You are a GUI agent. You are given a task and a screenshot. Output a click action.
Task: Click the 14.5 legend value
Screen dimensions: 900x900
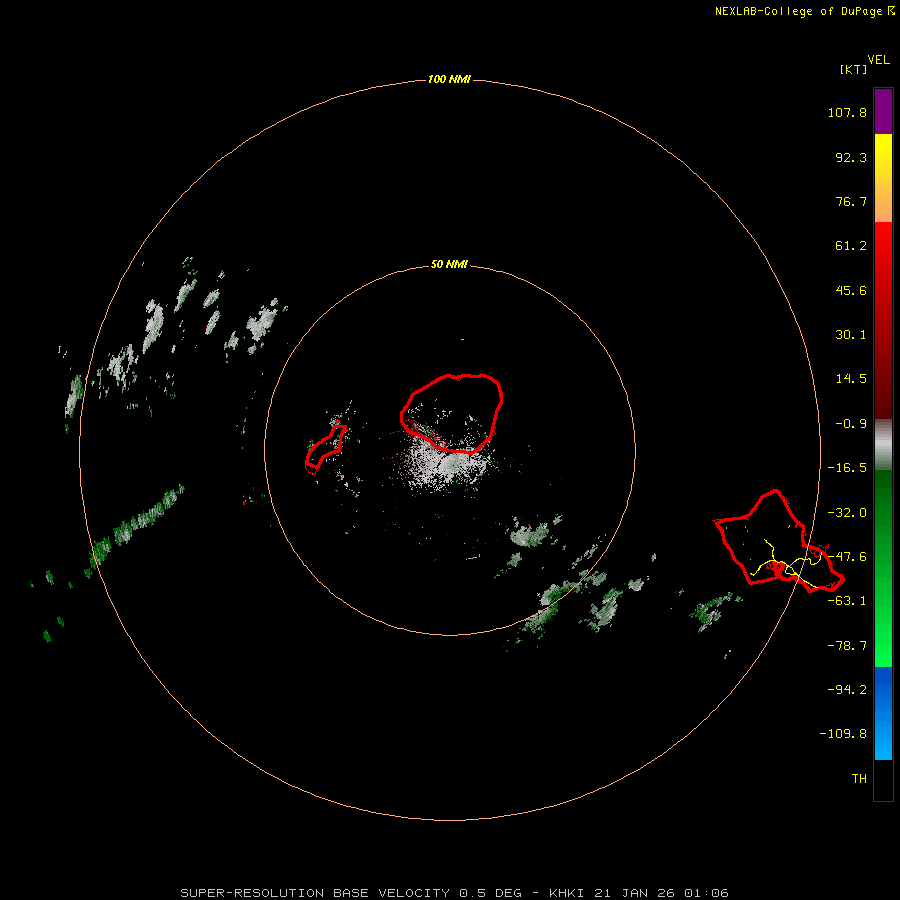coord(851,379)
